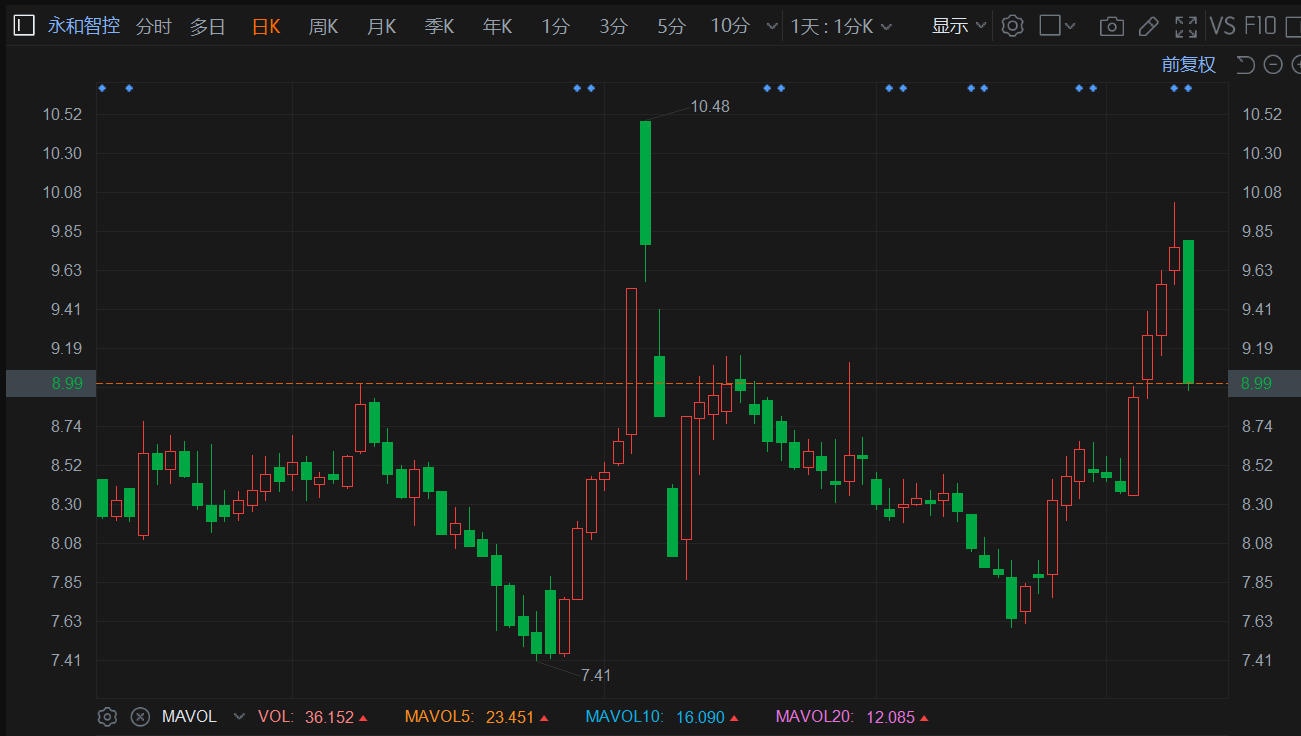Switch to the 周K weekly tab
1301x736 pixels.
tap(323, 26)
